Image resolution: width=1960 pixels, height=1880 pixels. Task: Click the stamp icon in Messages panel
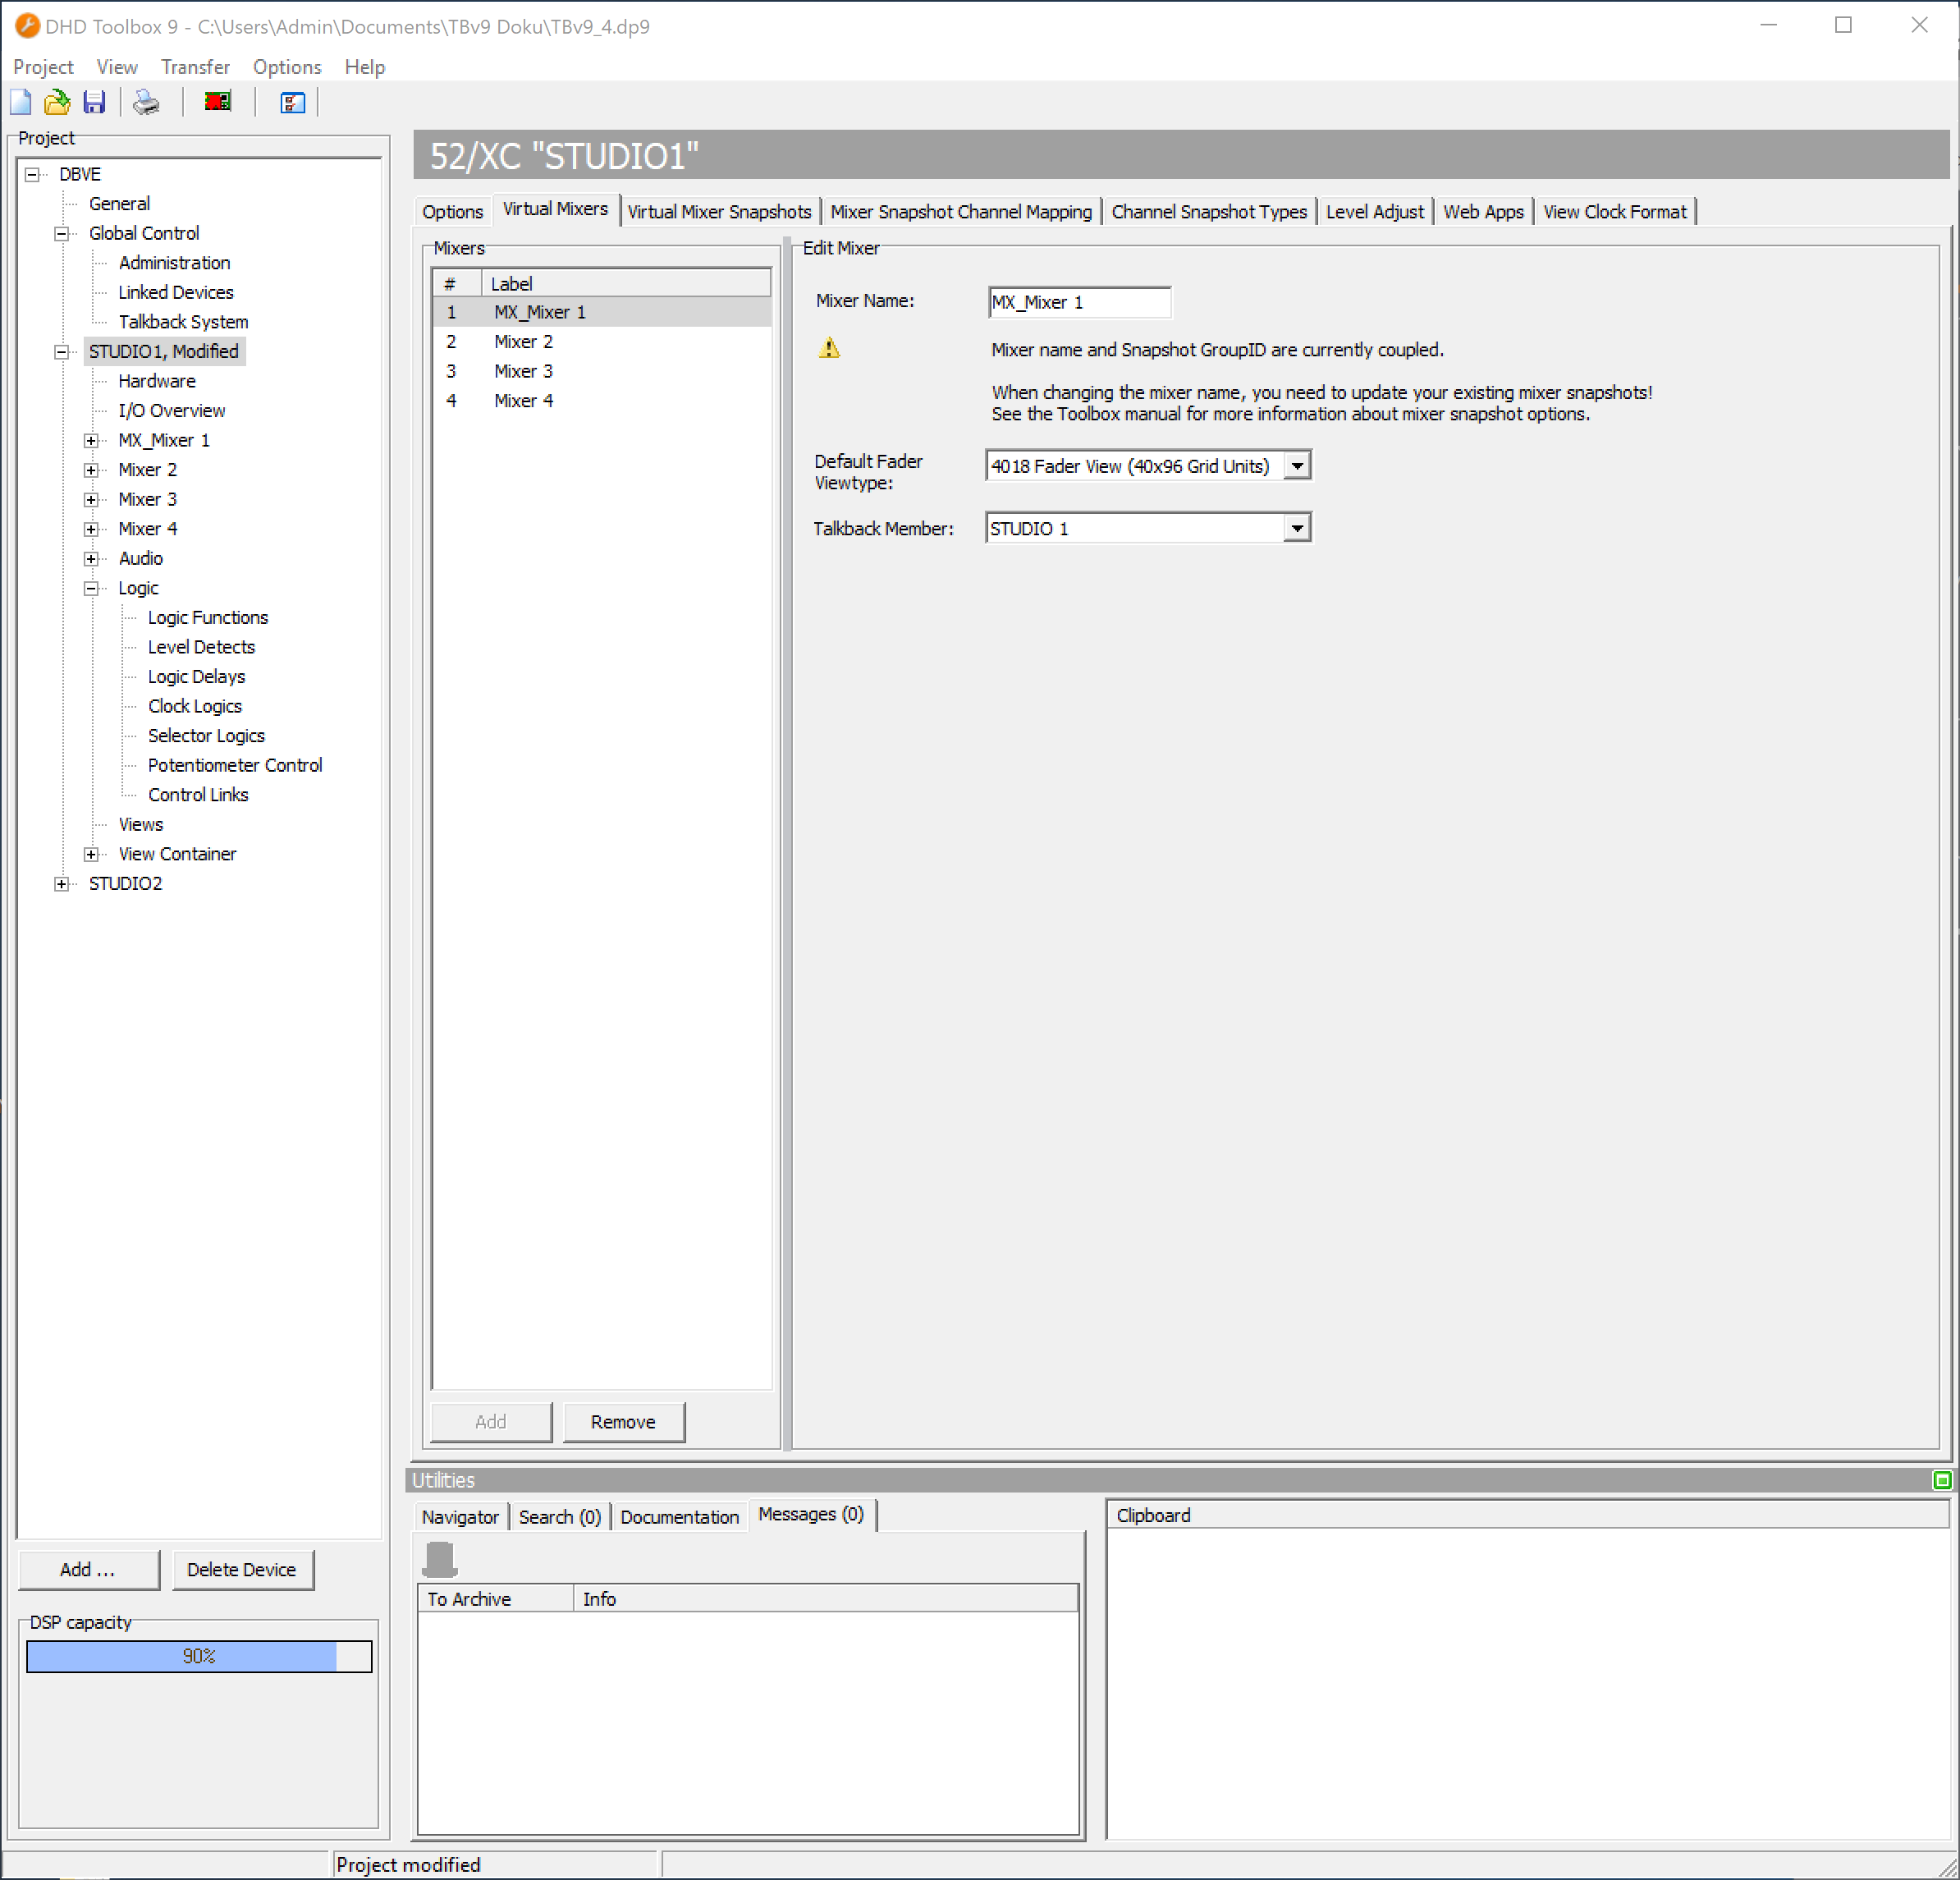[x=440, y=1558]
